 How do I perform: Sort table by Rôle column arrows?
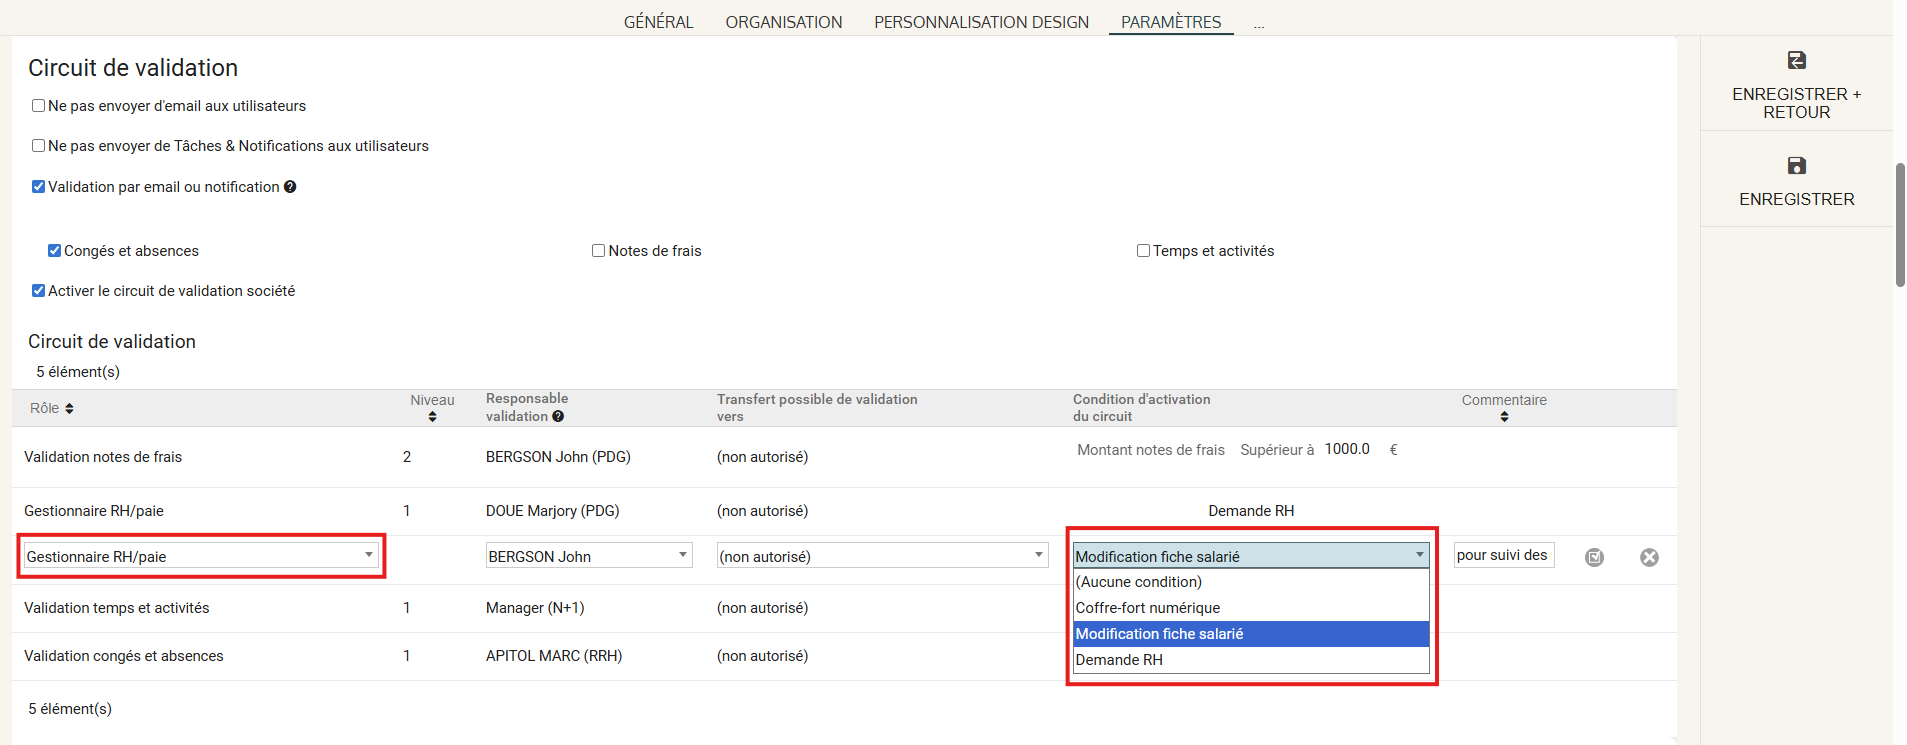click(69, 408)
